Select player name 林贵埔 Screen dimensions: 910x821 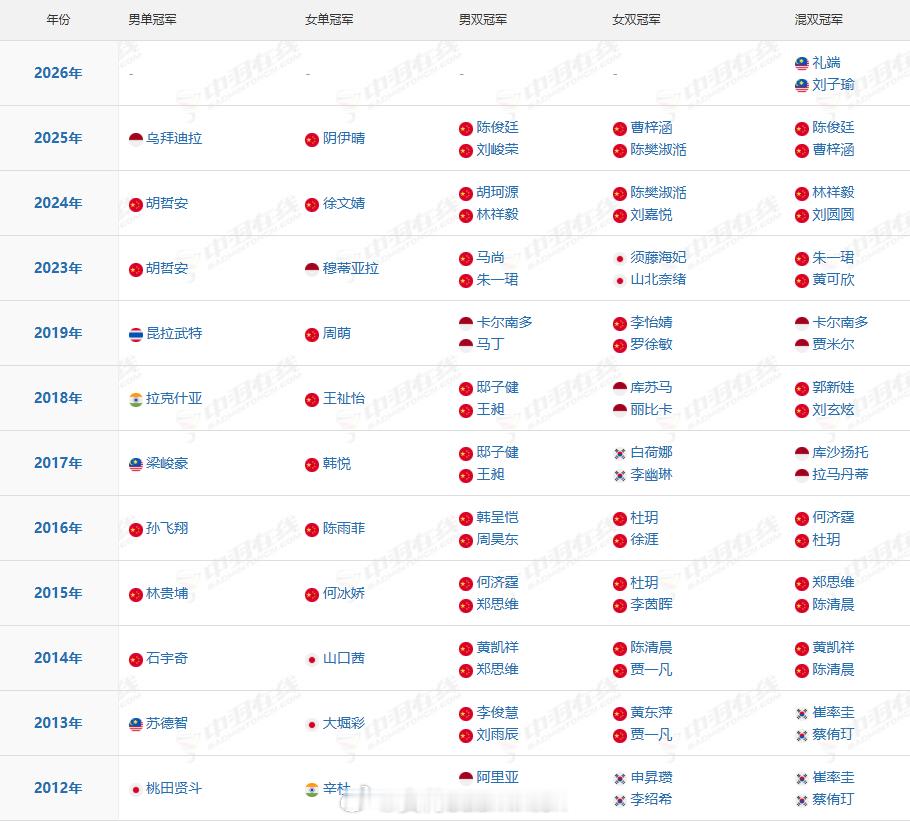(167, 594)
